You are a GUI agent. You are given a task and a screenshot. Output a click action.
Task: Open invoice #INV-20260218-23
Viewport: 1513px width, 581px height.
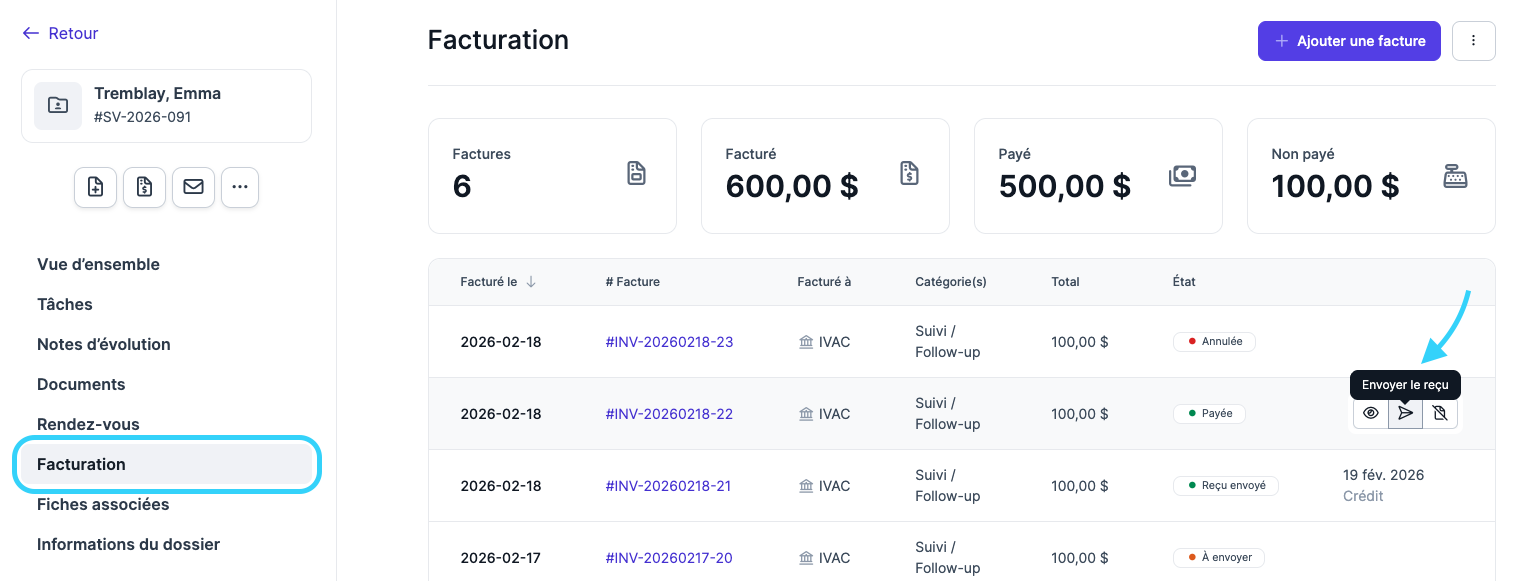(x=669, y=342)
